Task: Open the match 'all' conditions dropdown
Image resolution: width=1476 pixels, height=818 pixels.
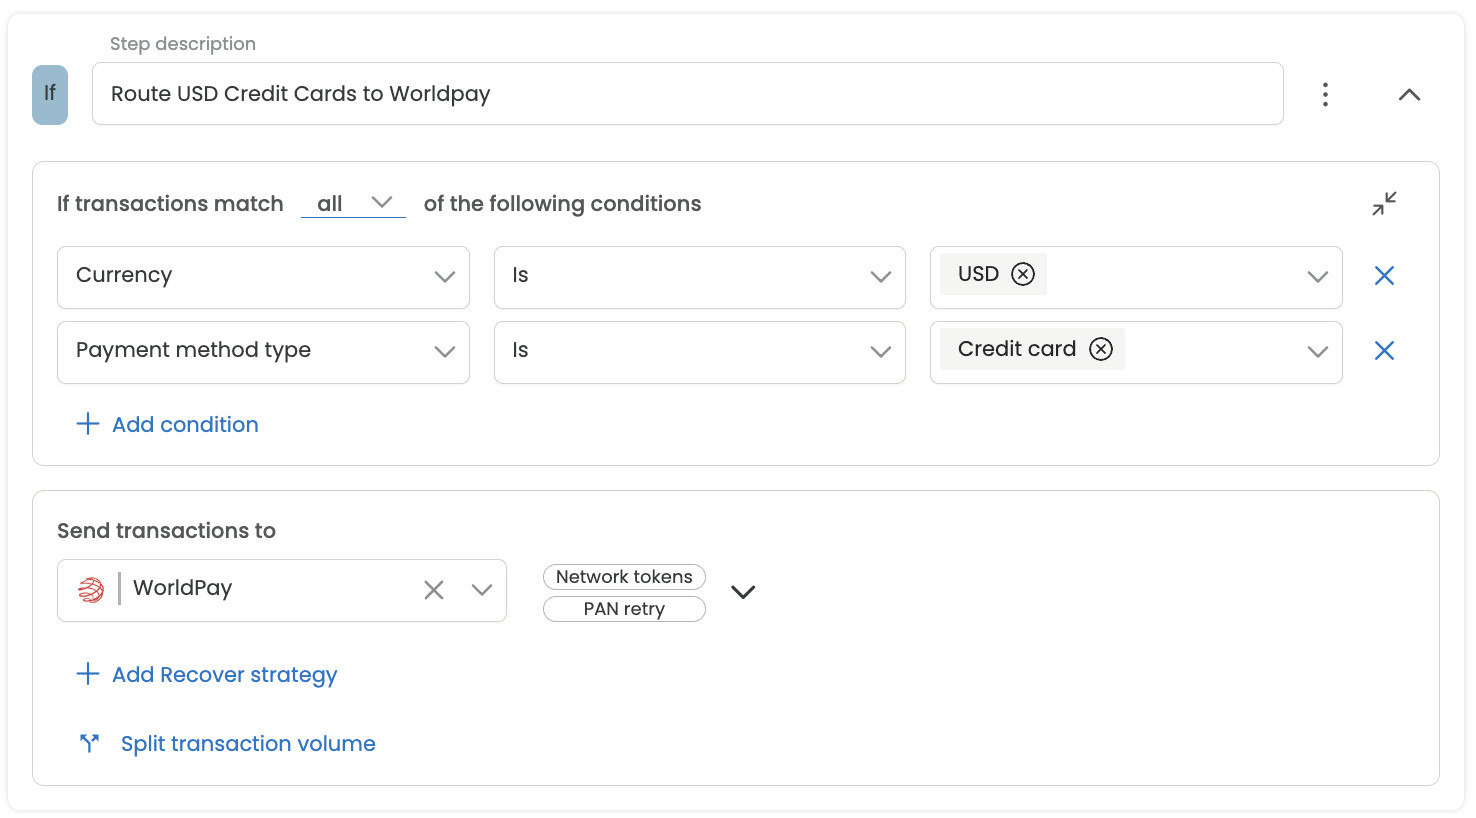Action: point(353,203)
